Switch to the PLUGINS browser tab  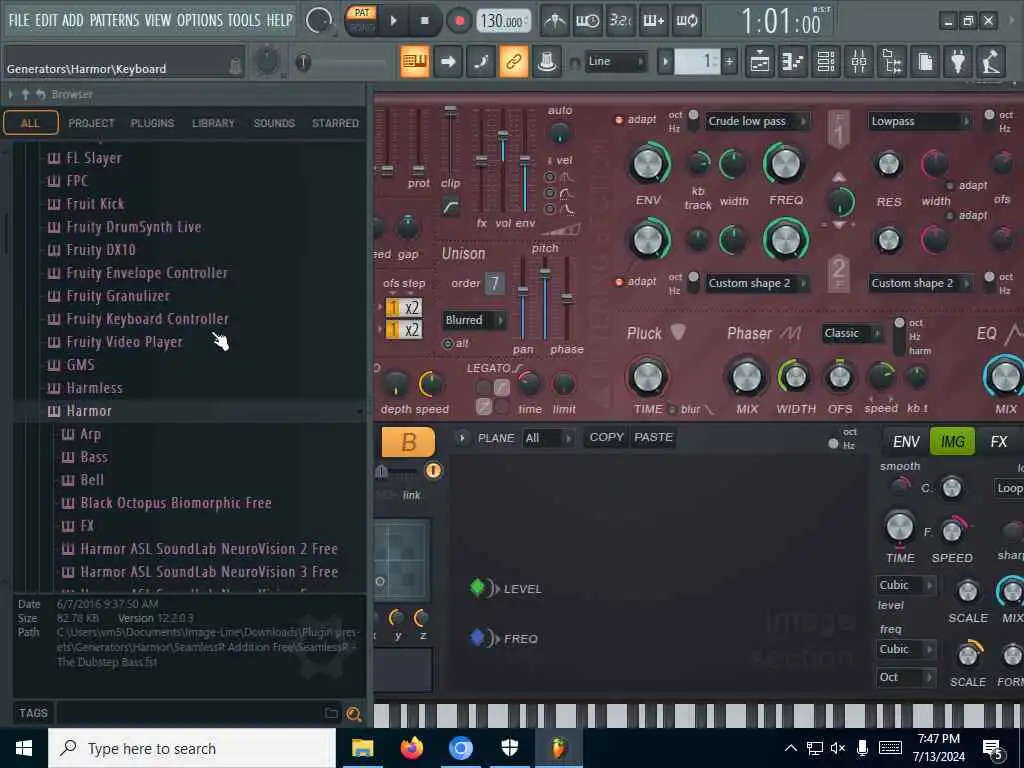(x=152, y=123)
